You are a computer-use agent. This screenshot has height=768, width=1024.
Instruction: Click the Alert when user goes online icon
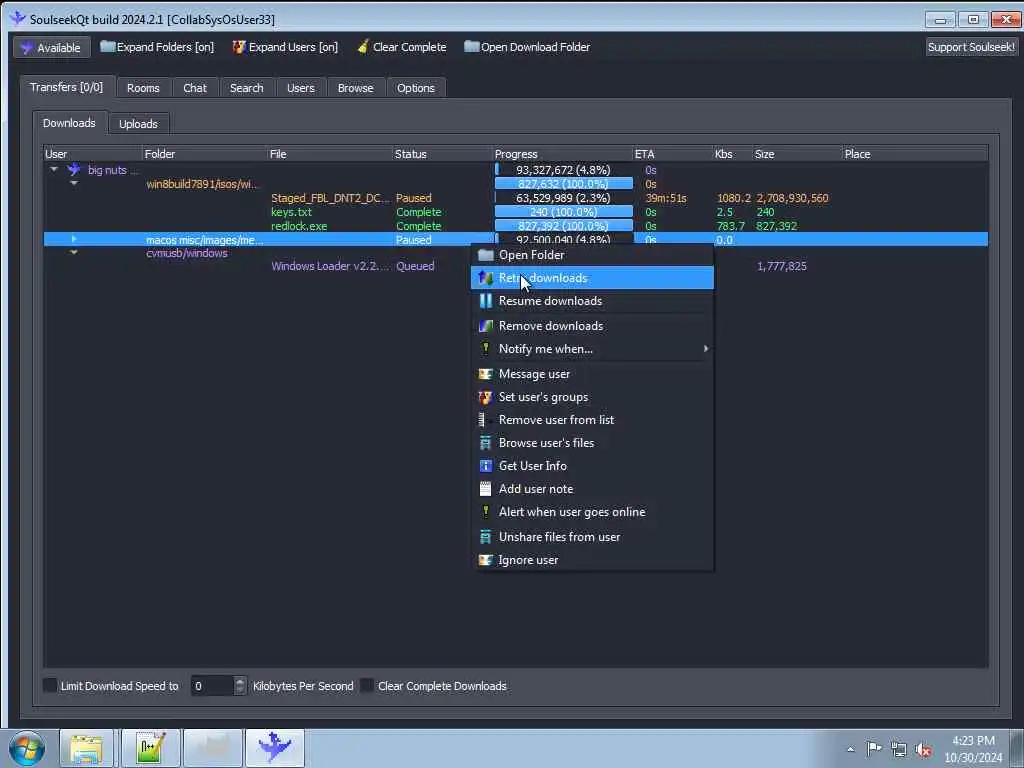coord(485,511)
